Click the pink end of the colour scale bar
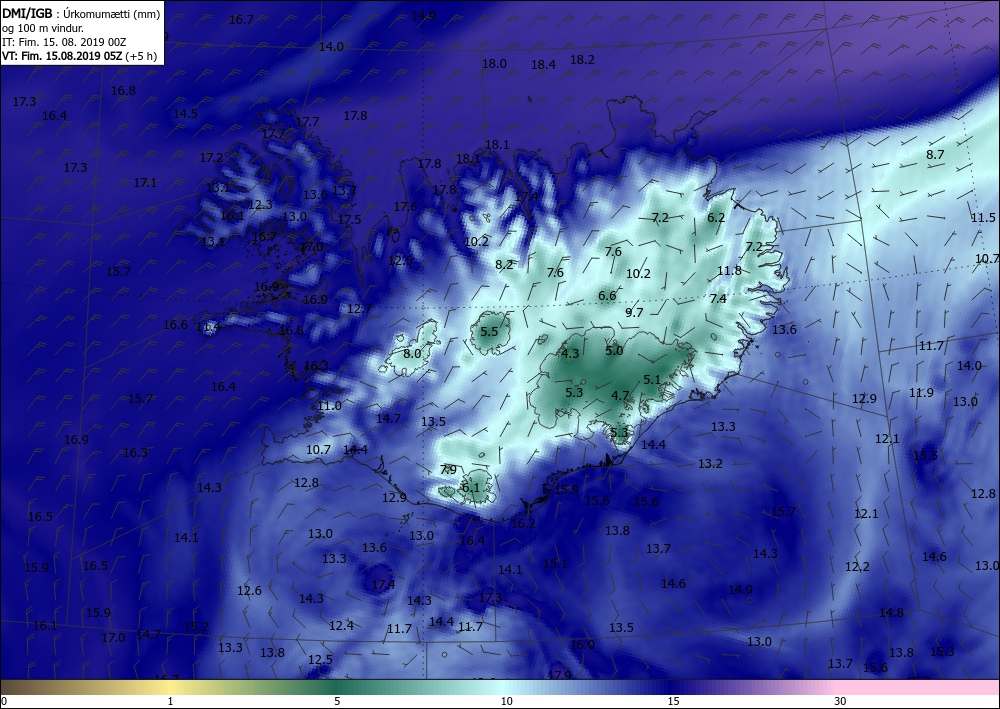The width and height of the screenshot is (1000, 709). pyautogui.click(x=918, y=687)
